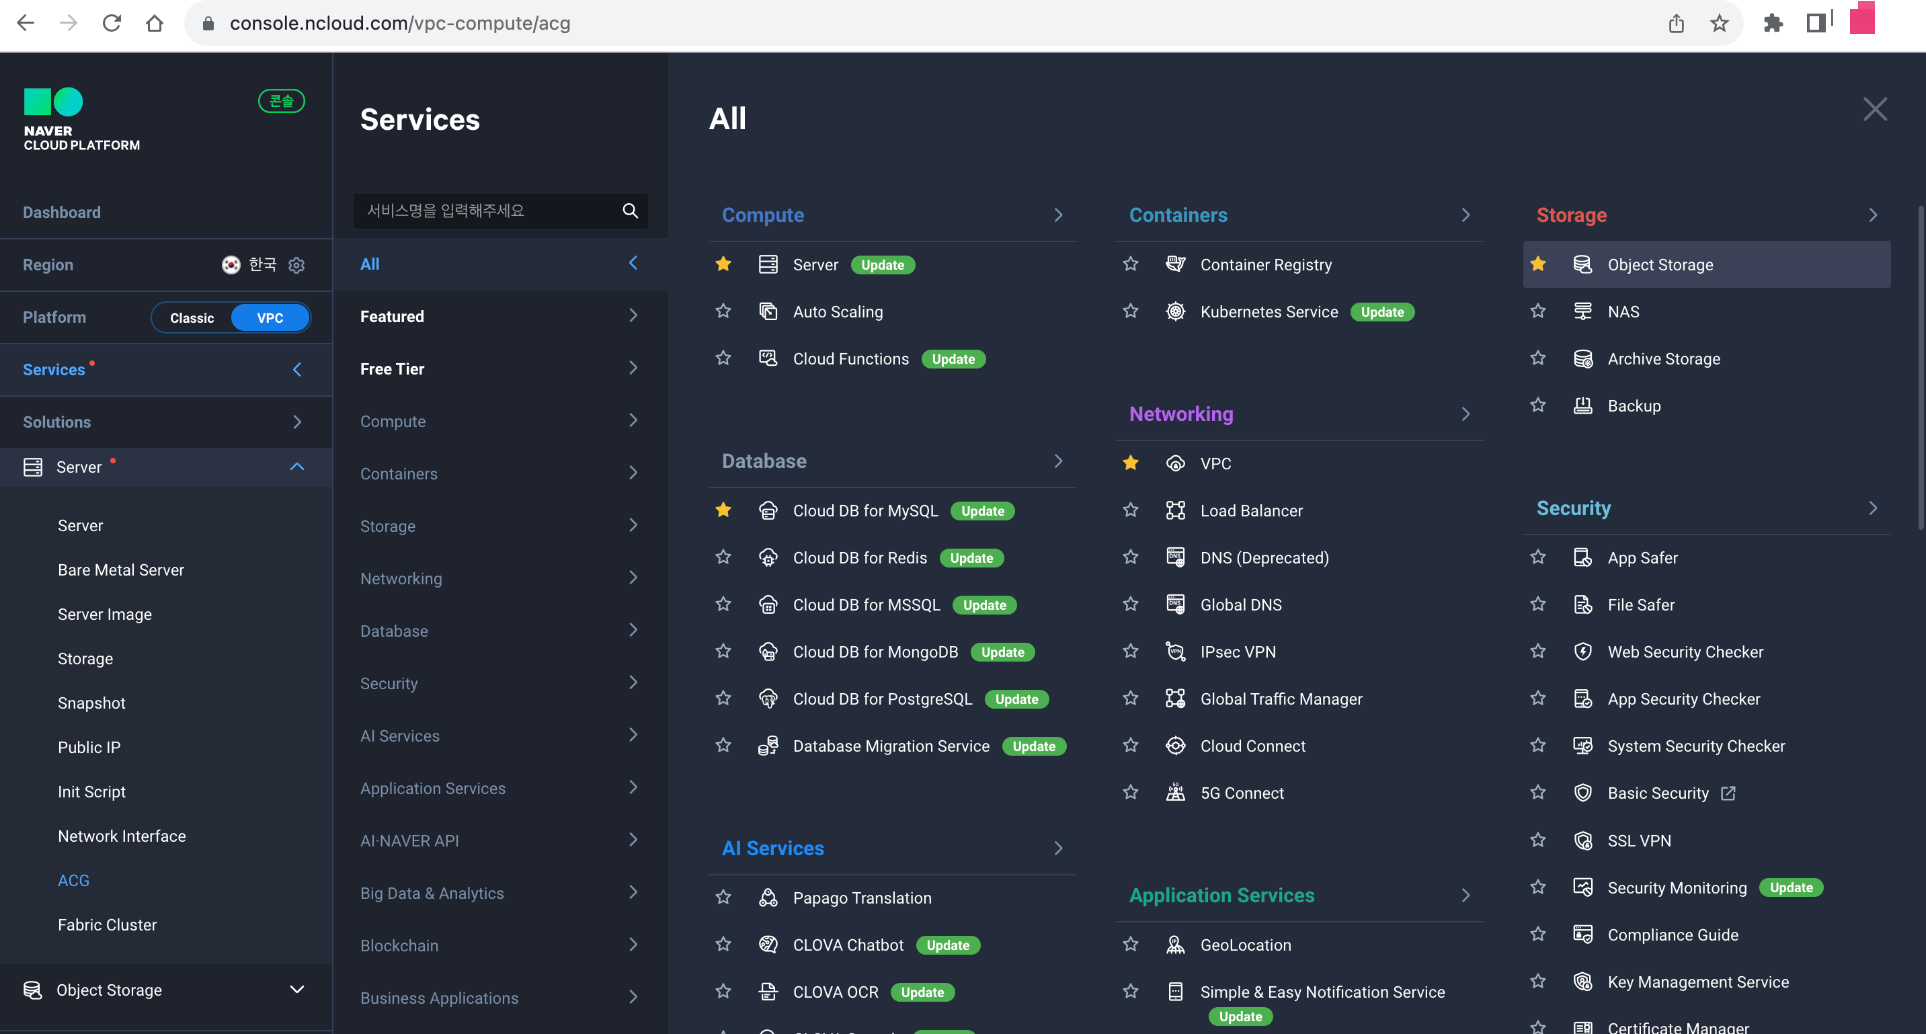Click the VPC service icon
Viewport: 1926px width, 1034px height.
pos(1176,463)
